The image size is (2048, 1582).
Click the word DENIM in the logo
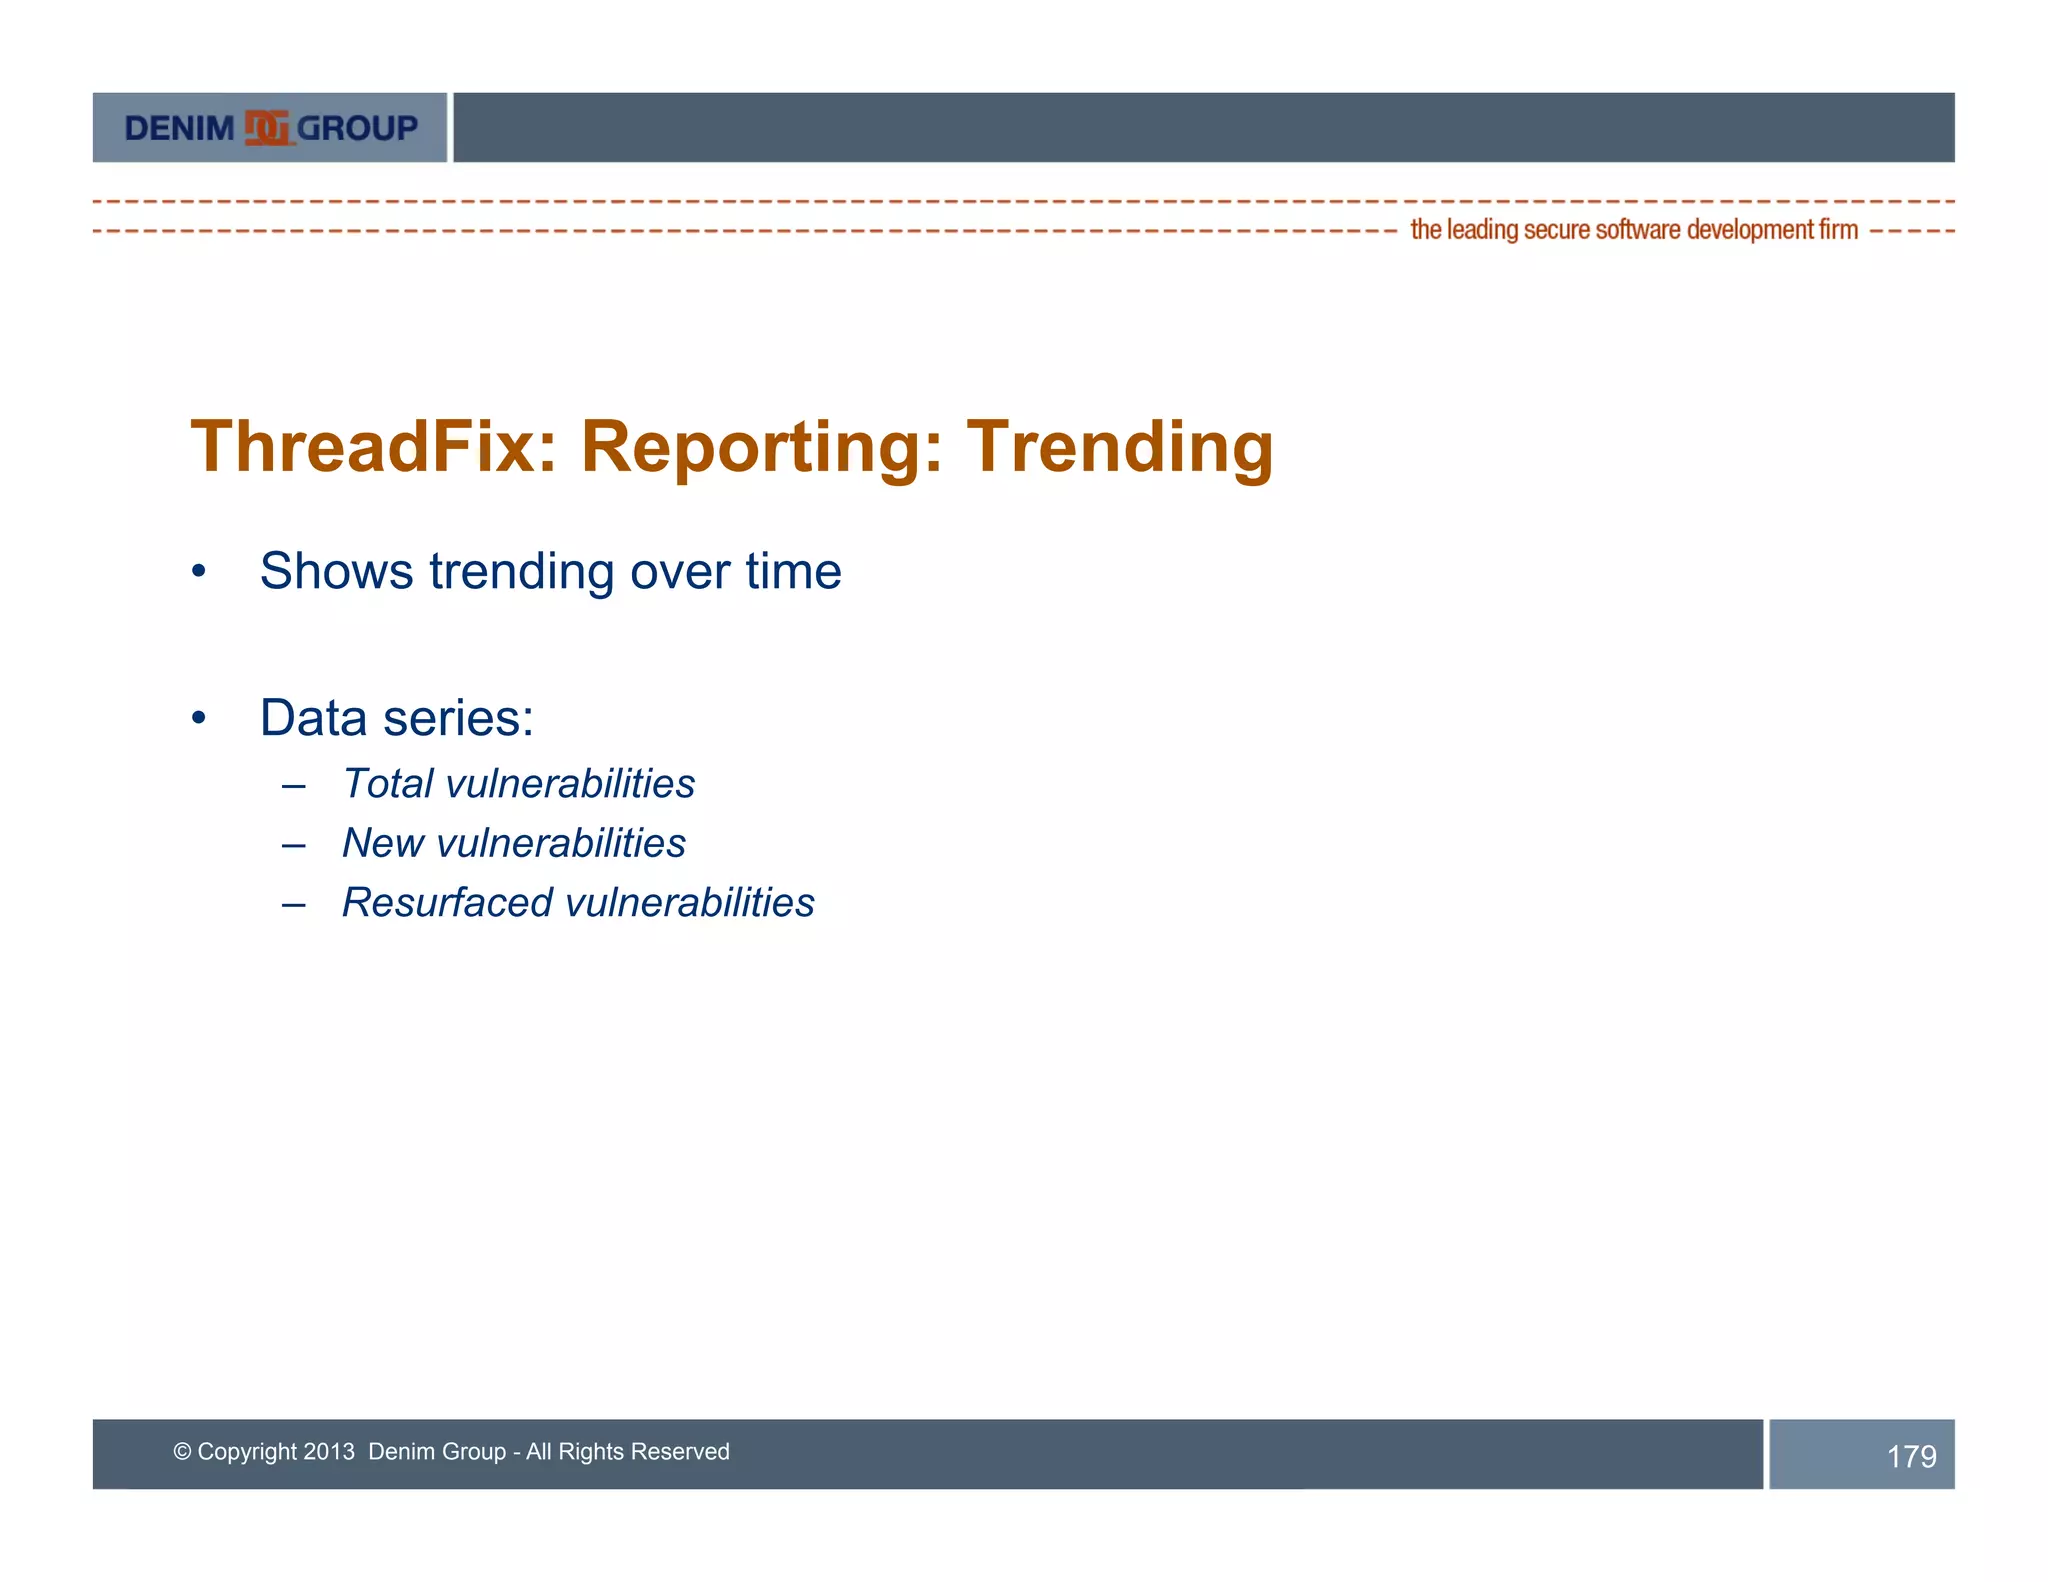coord(179,128)
